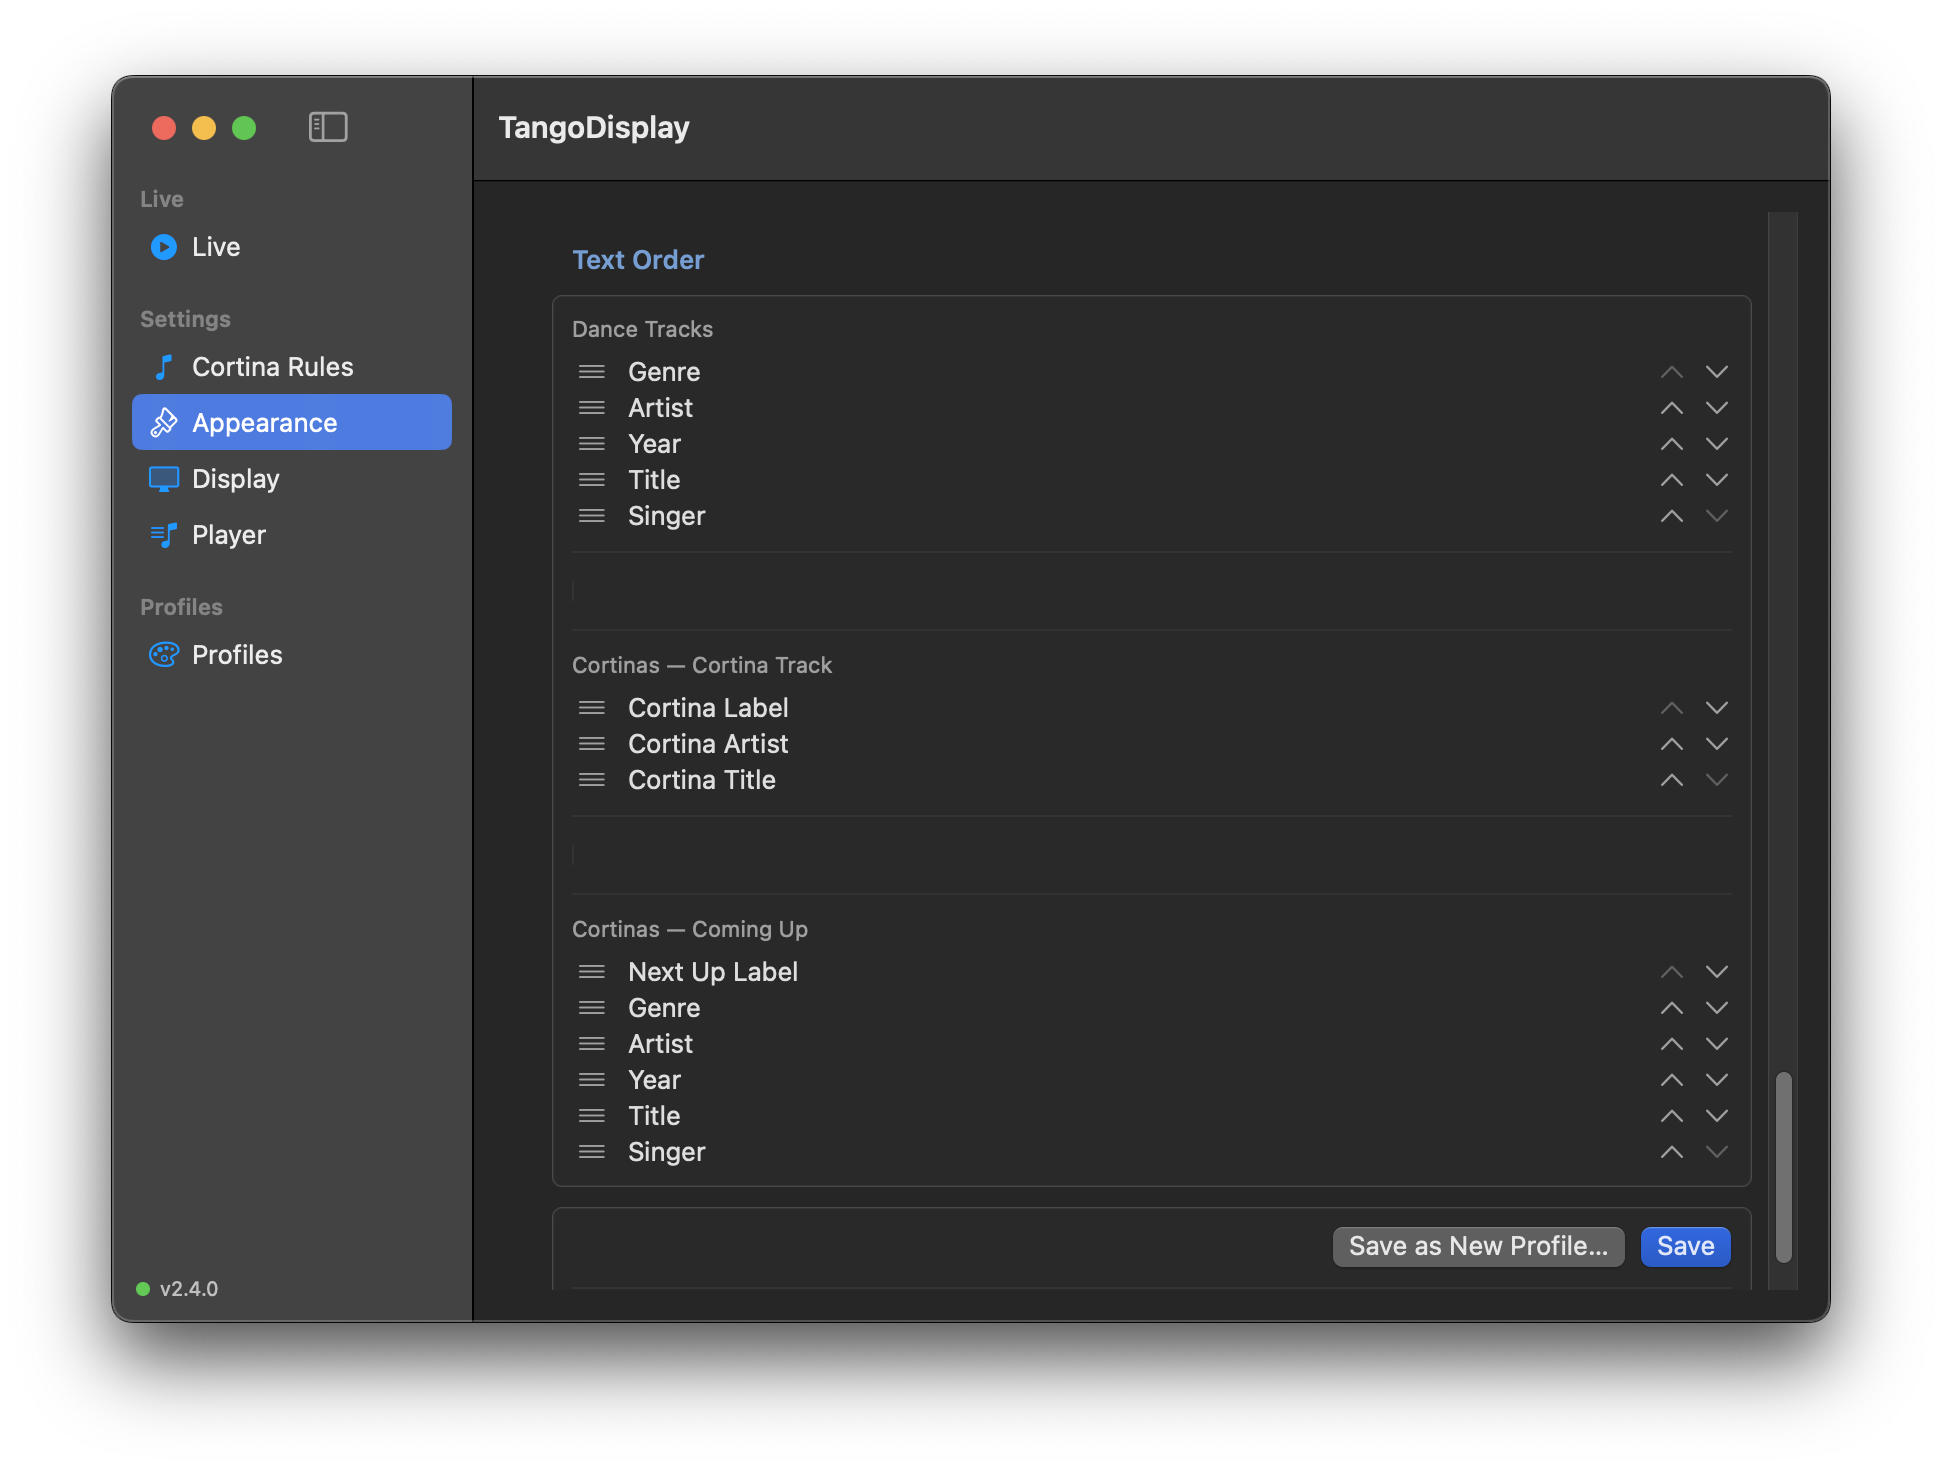Move Dance Tracks Artist up

click(1671, 408)
